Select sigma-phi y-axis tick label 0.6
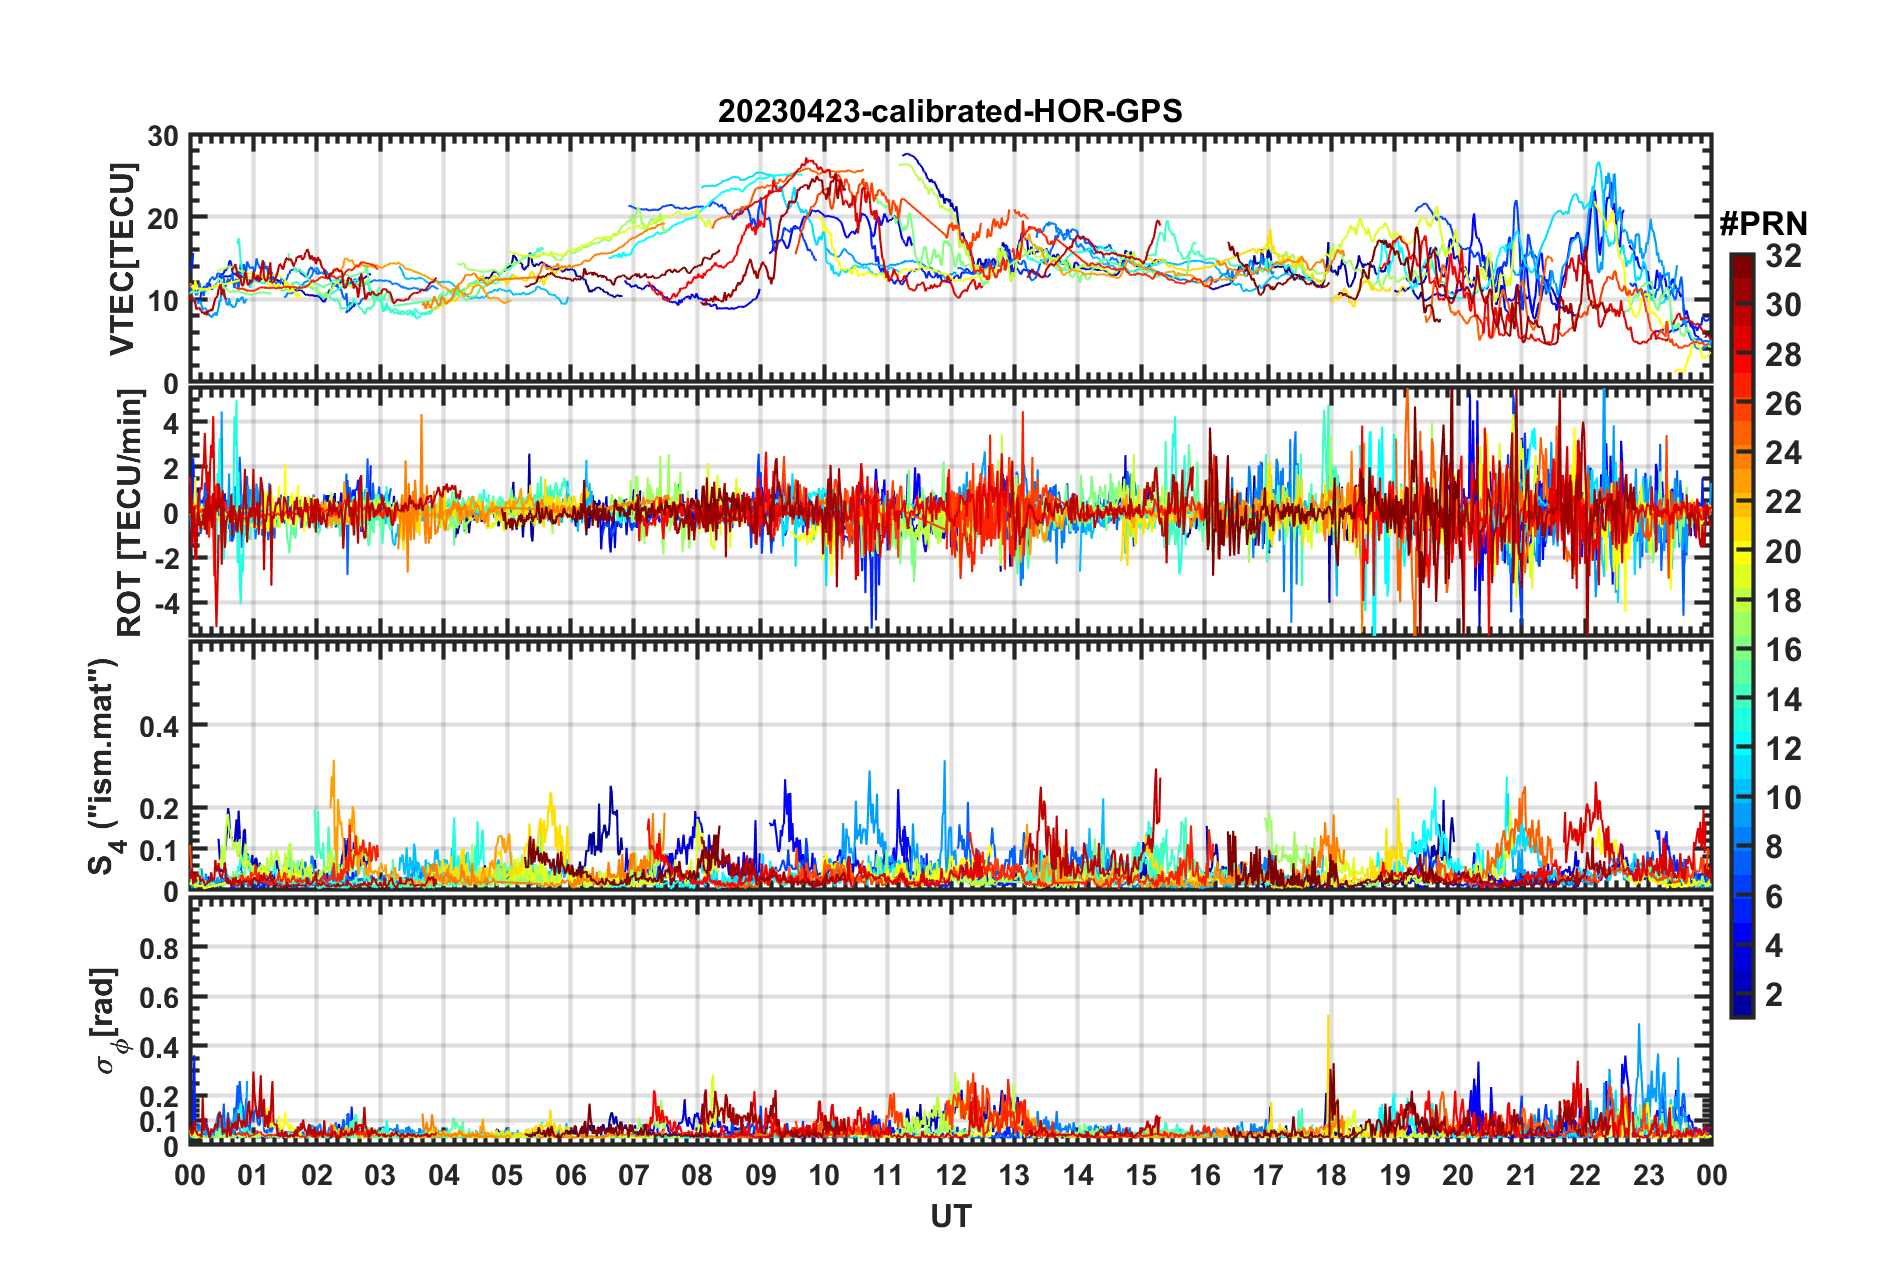 pyautogui.click(x=159, y=998)
